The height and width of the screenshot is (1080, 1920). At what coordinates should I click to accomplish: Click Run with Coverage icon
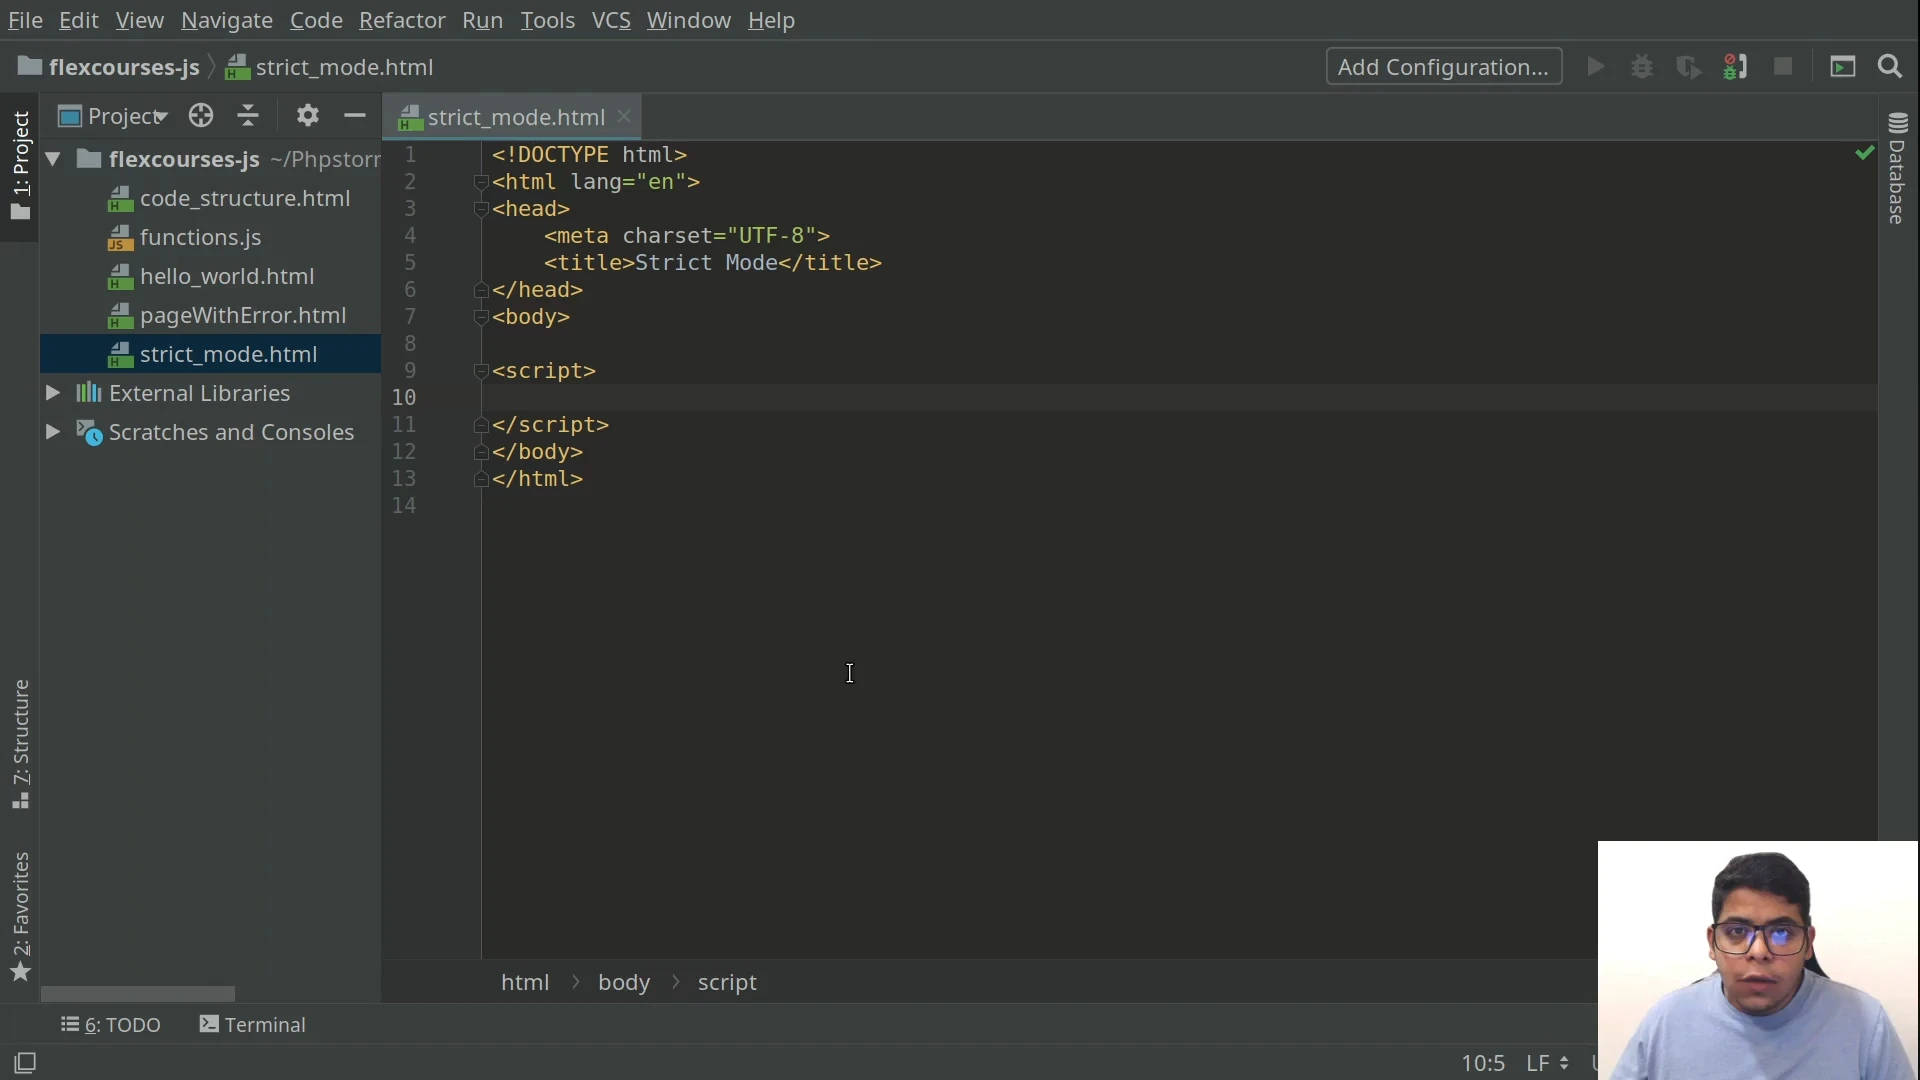1689,67
